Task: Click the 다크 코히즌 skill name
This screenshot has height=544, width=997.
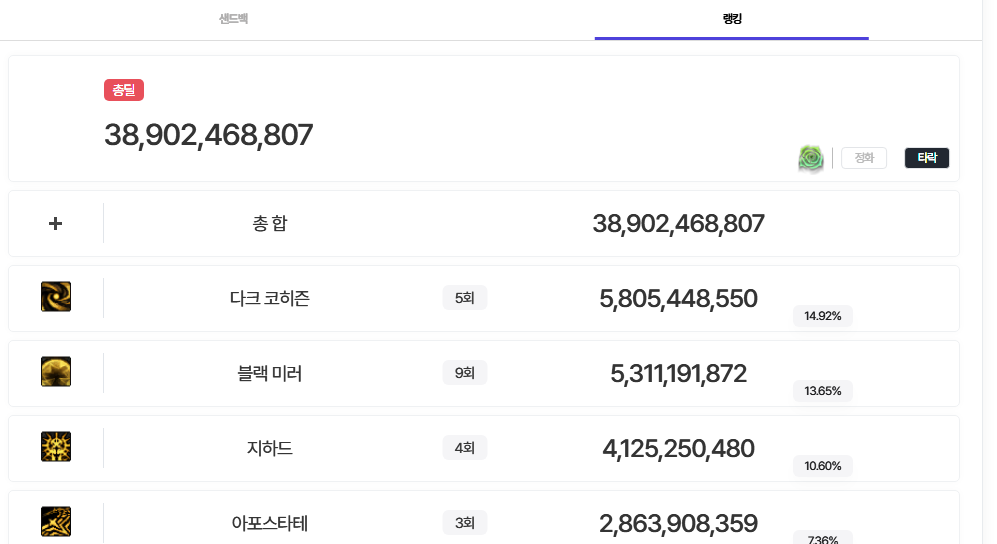Action: [x=270, y=298]
